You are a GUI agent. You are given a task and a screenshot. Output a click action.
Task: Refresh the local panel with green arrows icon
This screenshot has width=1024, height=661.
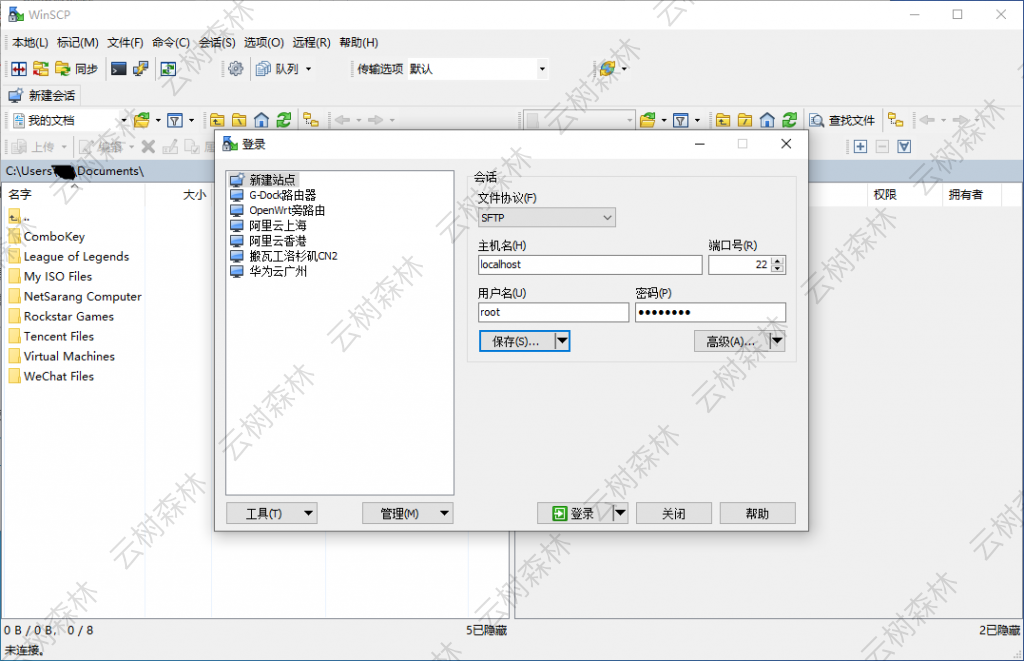283,120
